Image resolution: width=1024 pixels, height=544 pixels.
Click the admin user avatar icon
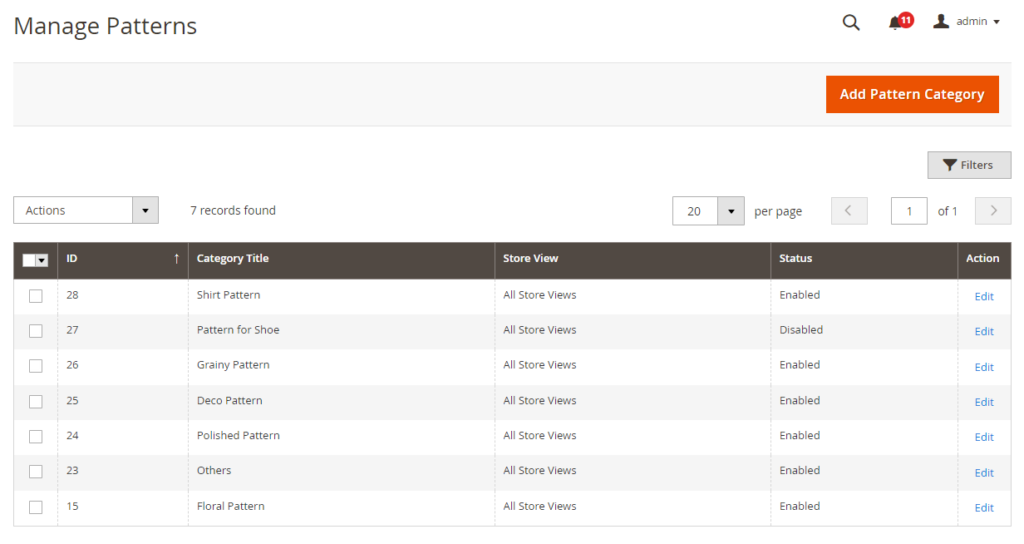coord(941,21)
